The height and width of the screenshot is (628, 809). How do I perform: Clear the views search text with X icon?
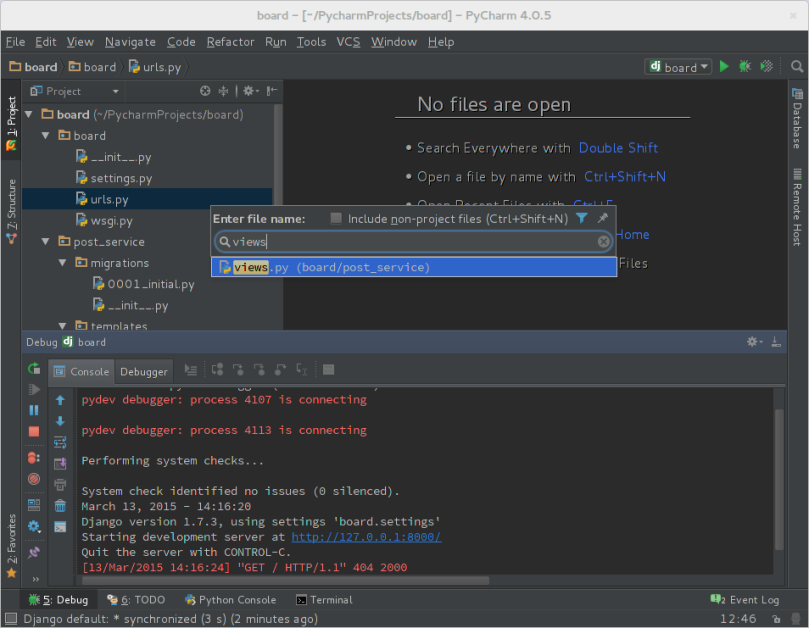(603, 241)
